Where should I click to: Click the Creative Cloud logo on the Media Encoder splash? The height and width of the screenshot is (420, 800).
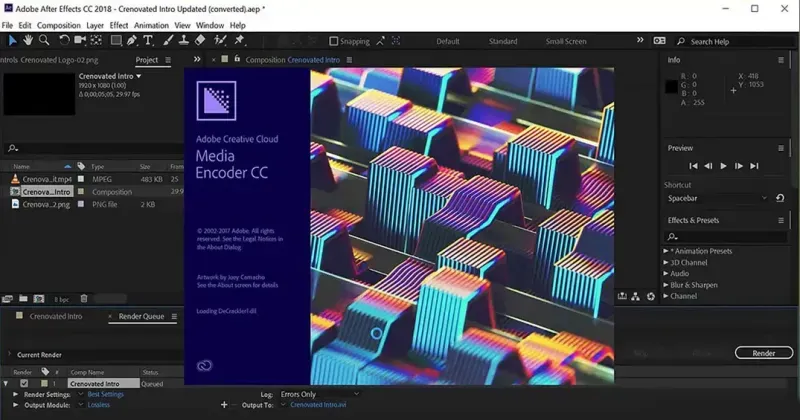tap(204, 365)
